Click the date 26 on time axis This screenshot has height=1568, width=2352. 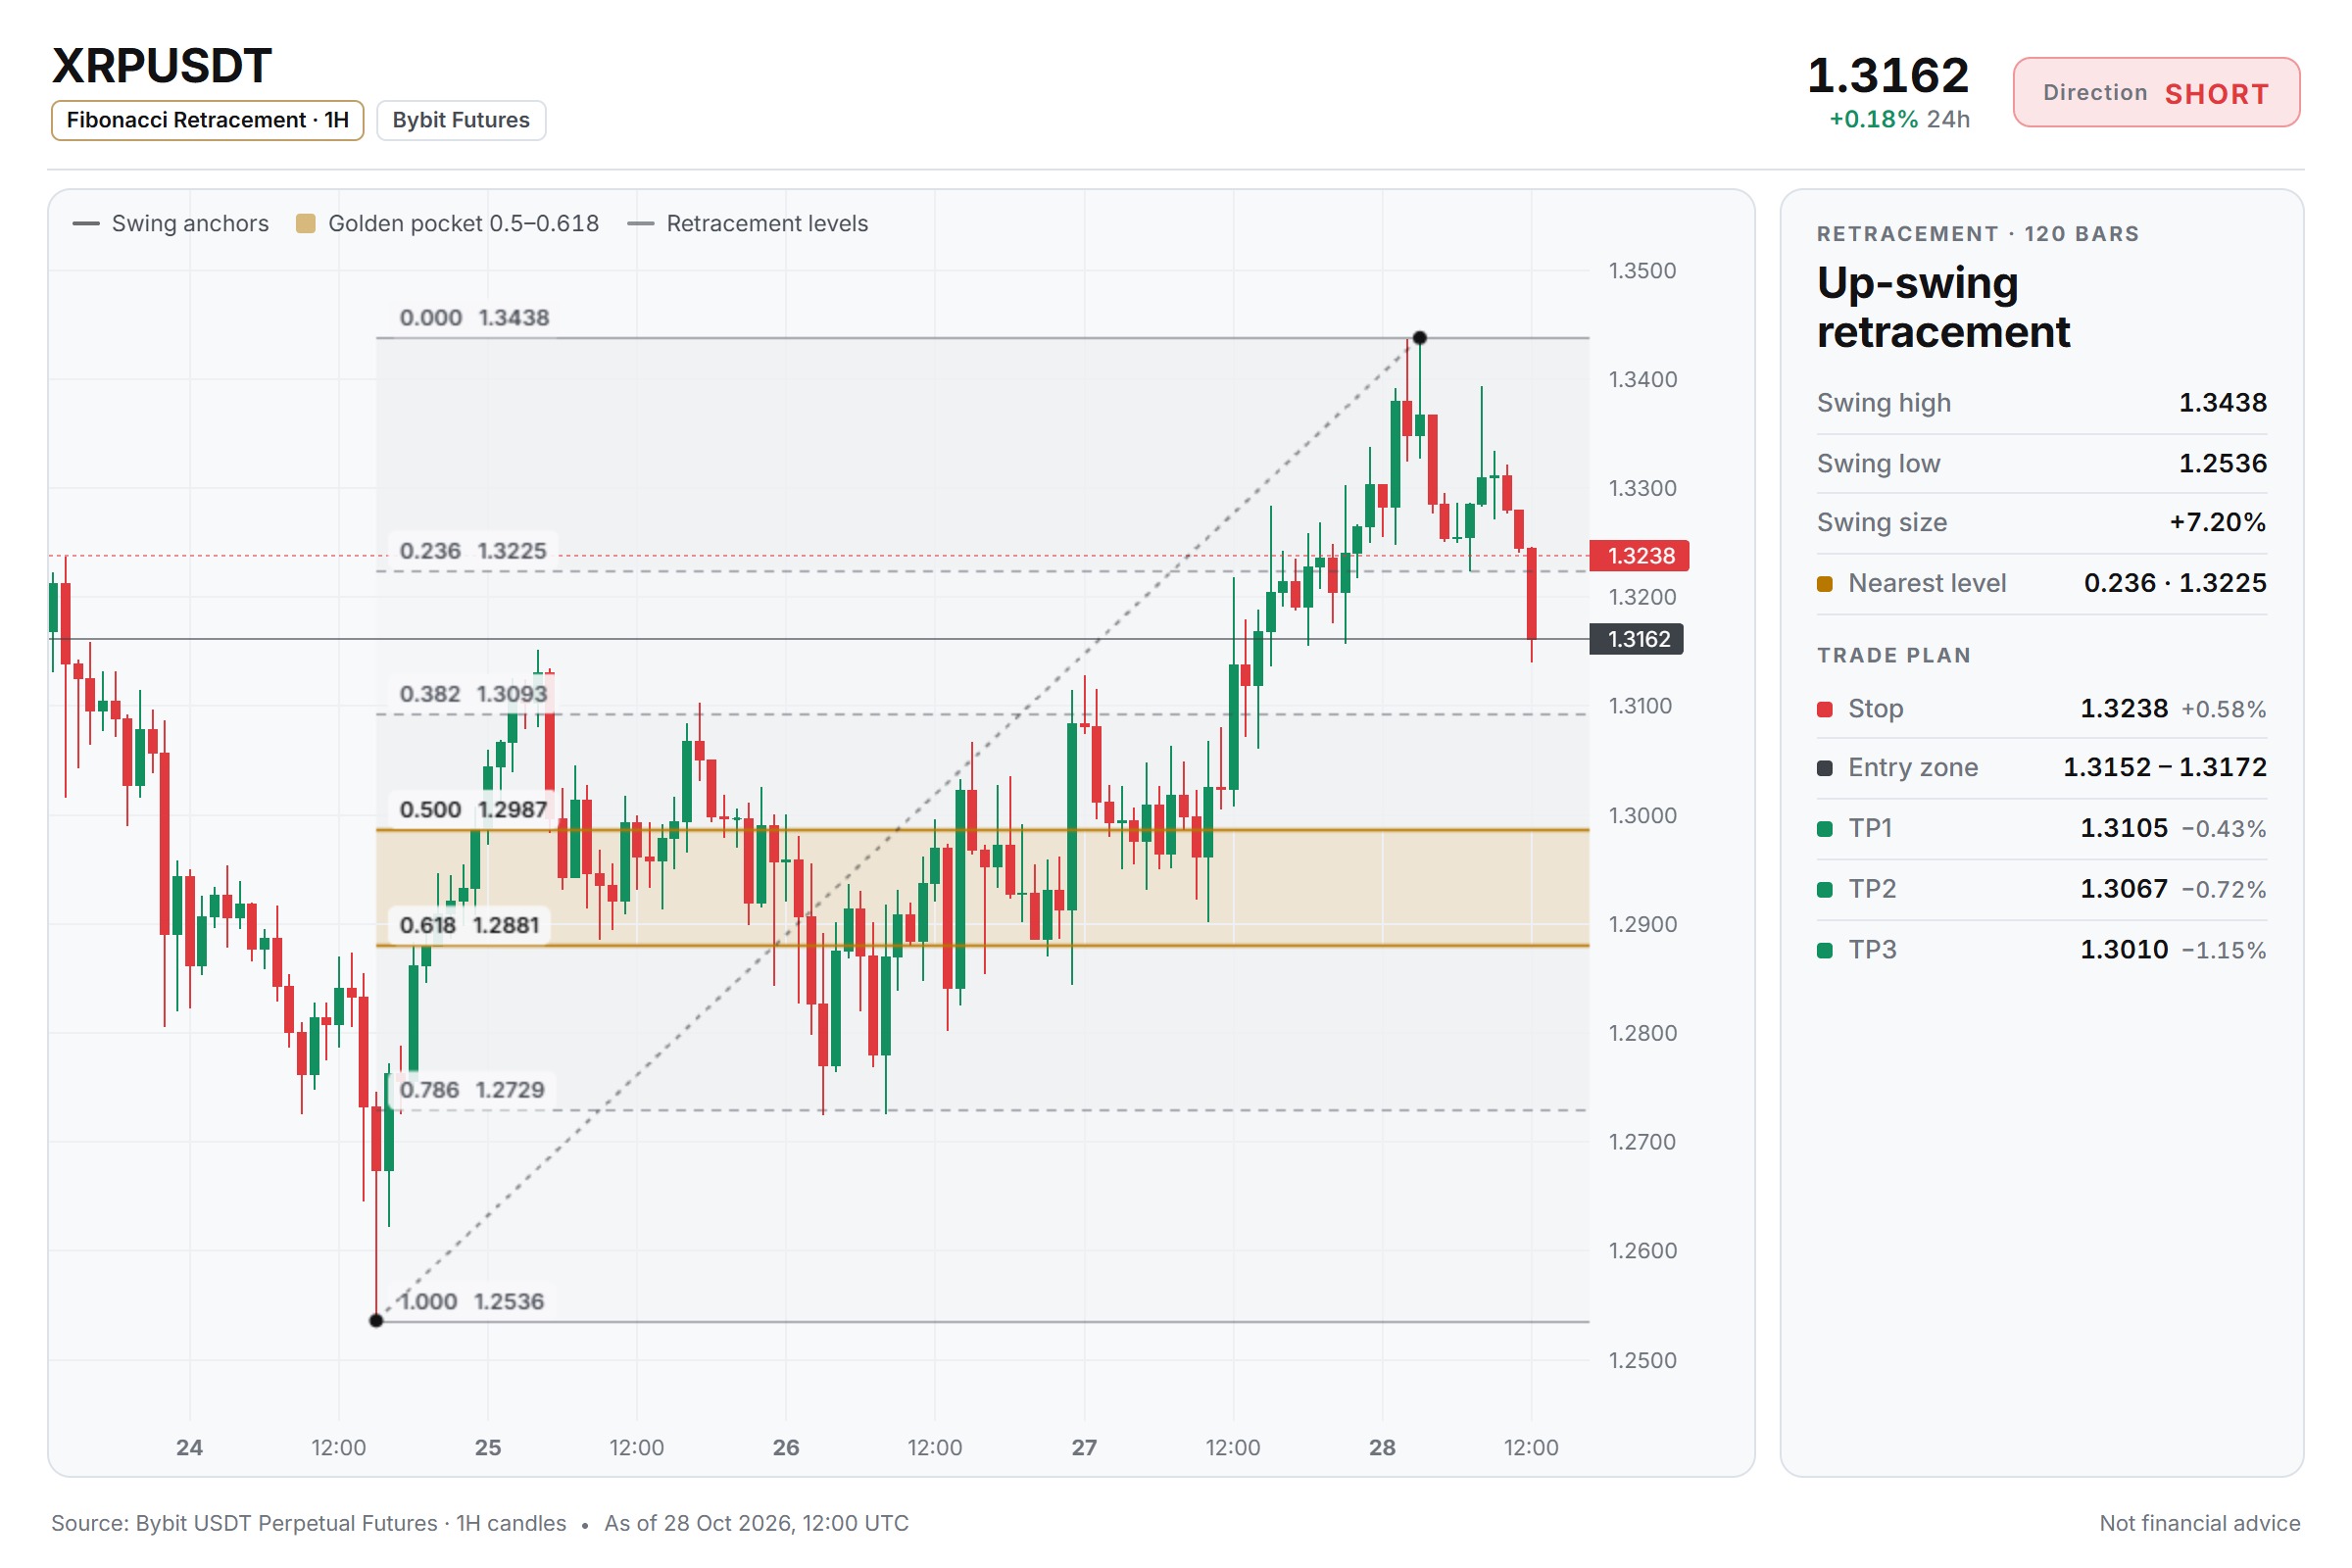786,1447
